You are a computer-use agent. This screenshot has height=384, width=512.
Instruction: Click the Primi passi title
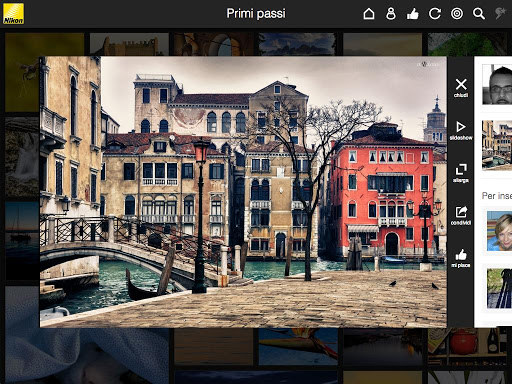point(256,14)
